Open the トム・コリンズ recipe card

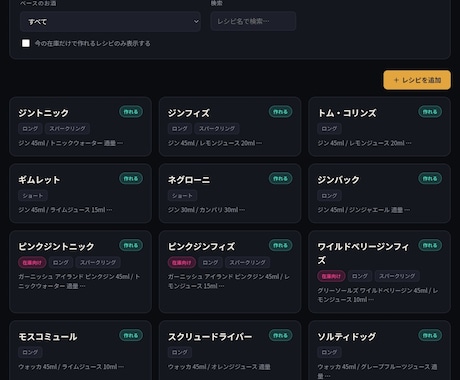click(x=379, y=127)
